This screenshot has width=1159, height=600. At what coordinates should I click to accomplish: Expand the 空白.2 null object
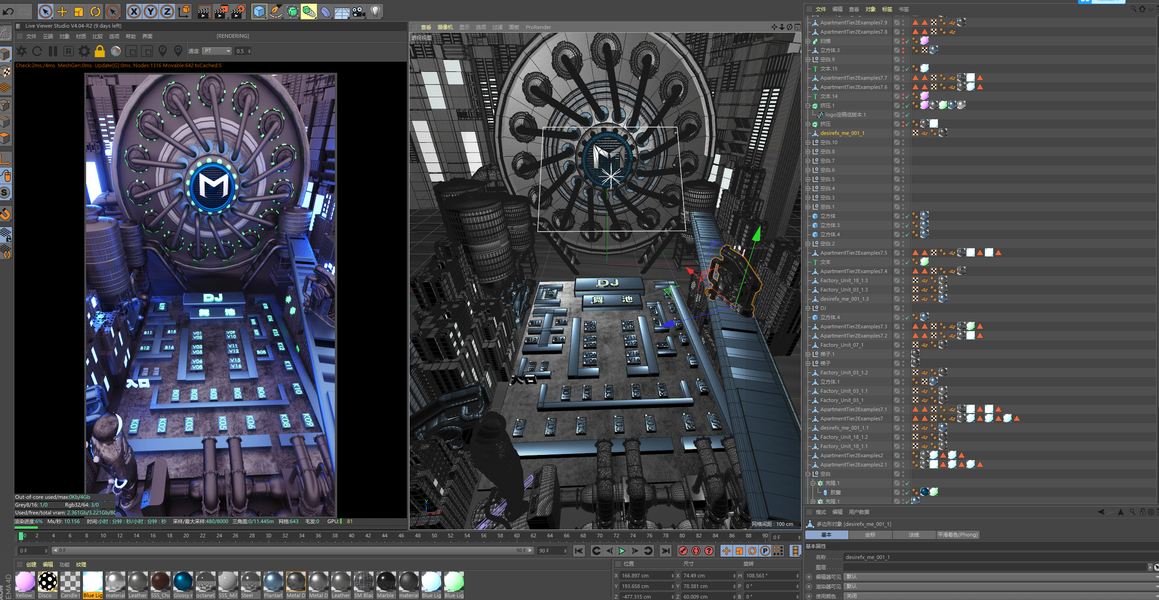pos(809,244)
